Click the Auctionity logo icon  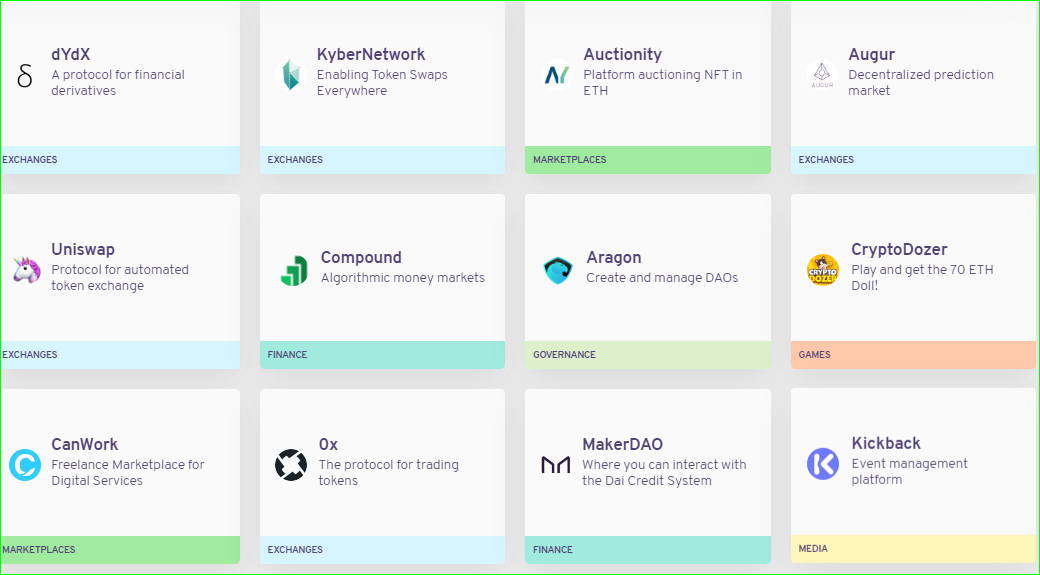click(557, 75)
